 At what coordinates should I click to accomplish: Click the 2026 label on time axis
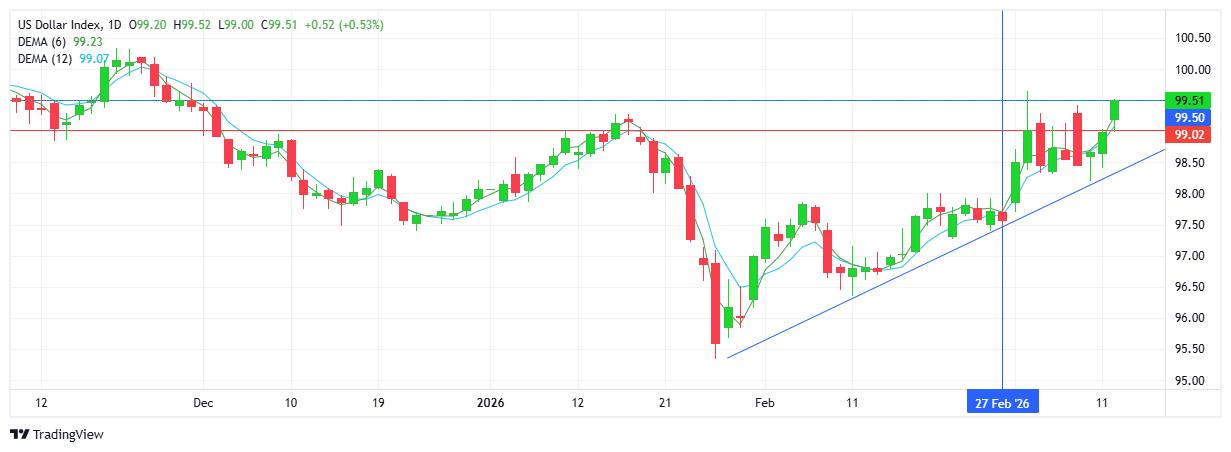coord(490,403)
